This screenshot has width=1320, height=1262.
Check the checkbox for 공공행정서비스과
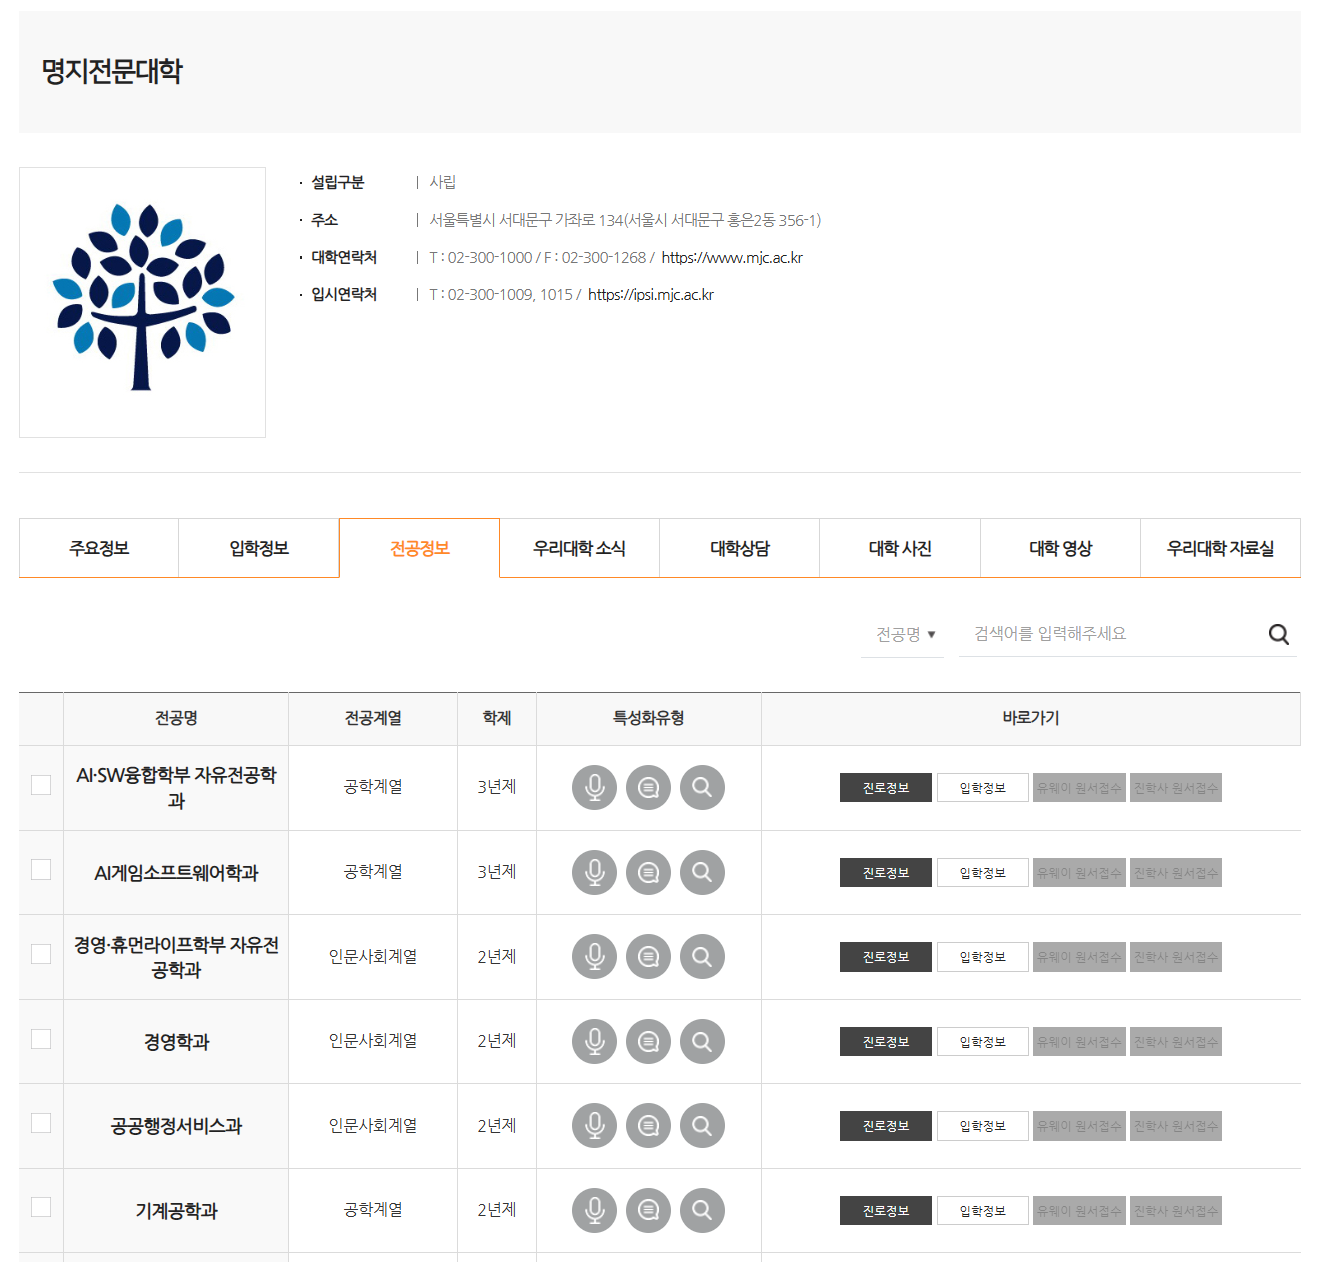40,1124
